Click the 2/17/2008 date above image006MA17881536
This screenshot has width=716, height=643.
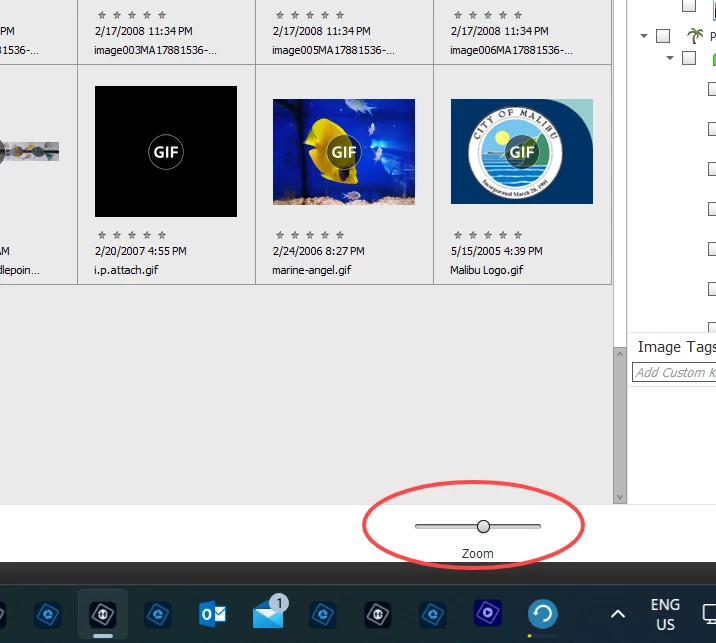click(x=500, y=31)
